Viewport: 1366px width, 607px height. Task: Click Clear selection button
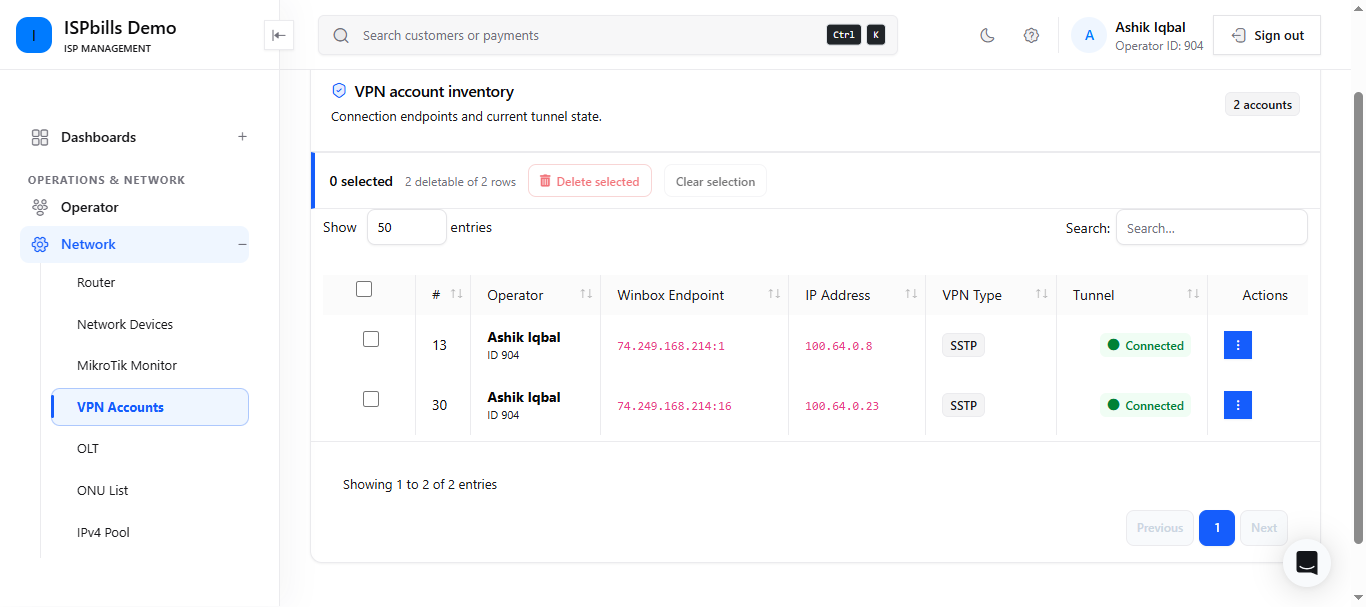(x=716, y=181)
